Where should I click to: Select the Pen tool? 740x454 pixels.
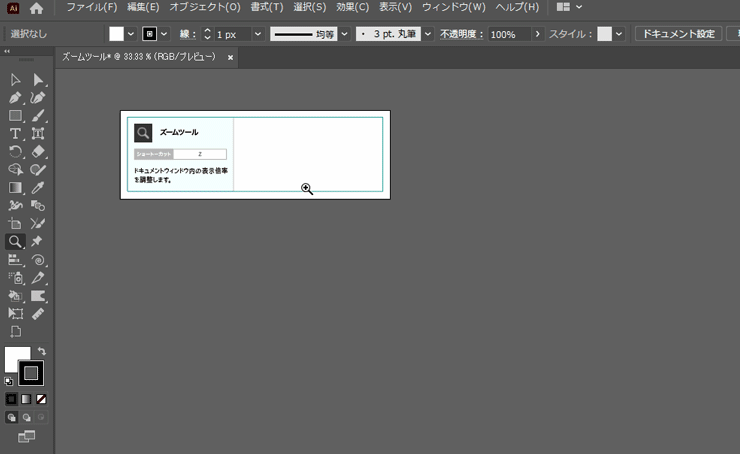pos(15,98)
